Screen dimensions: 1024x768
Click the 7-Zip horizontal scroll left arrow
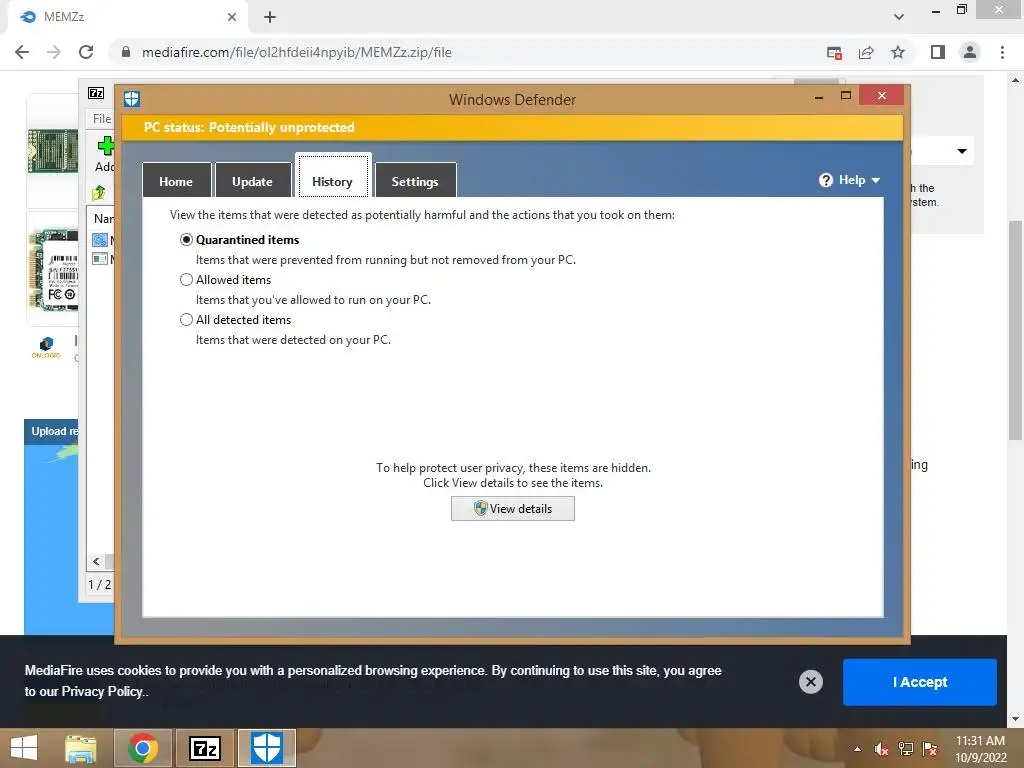pyautogui.click(x=97, y=561)
